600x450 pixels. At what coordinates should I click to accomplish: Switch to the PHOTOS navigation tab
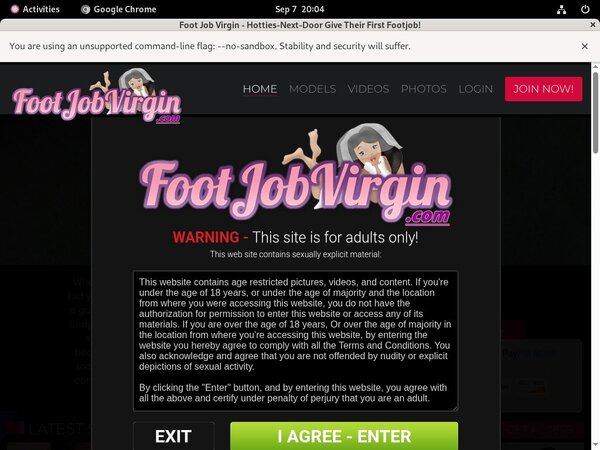pyautogui.click(x=423, y=89)
